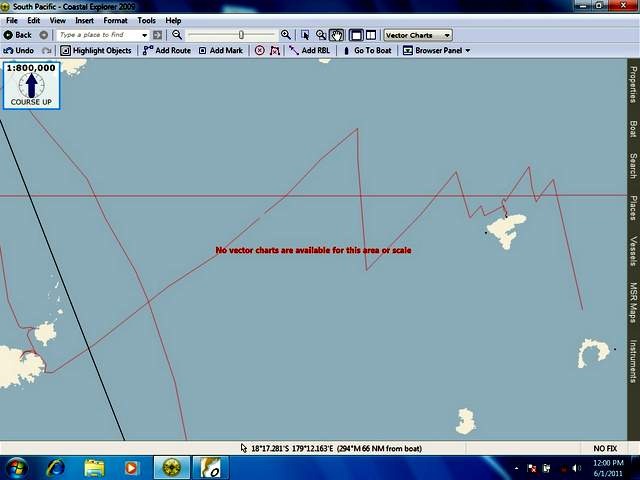Click the 1:800,000 scale label
640x480 pixels.
(x=31, y=68)
